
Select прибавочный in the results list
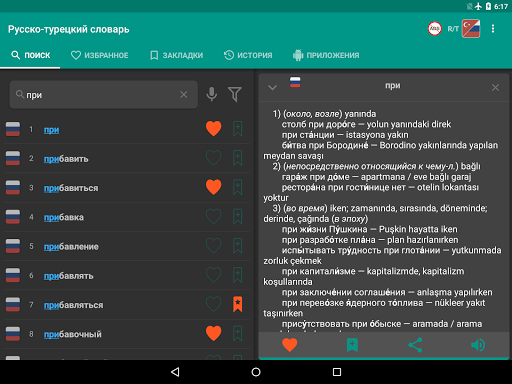click(x=73, y=334)
